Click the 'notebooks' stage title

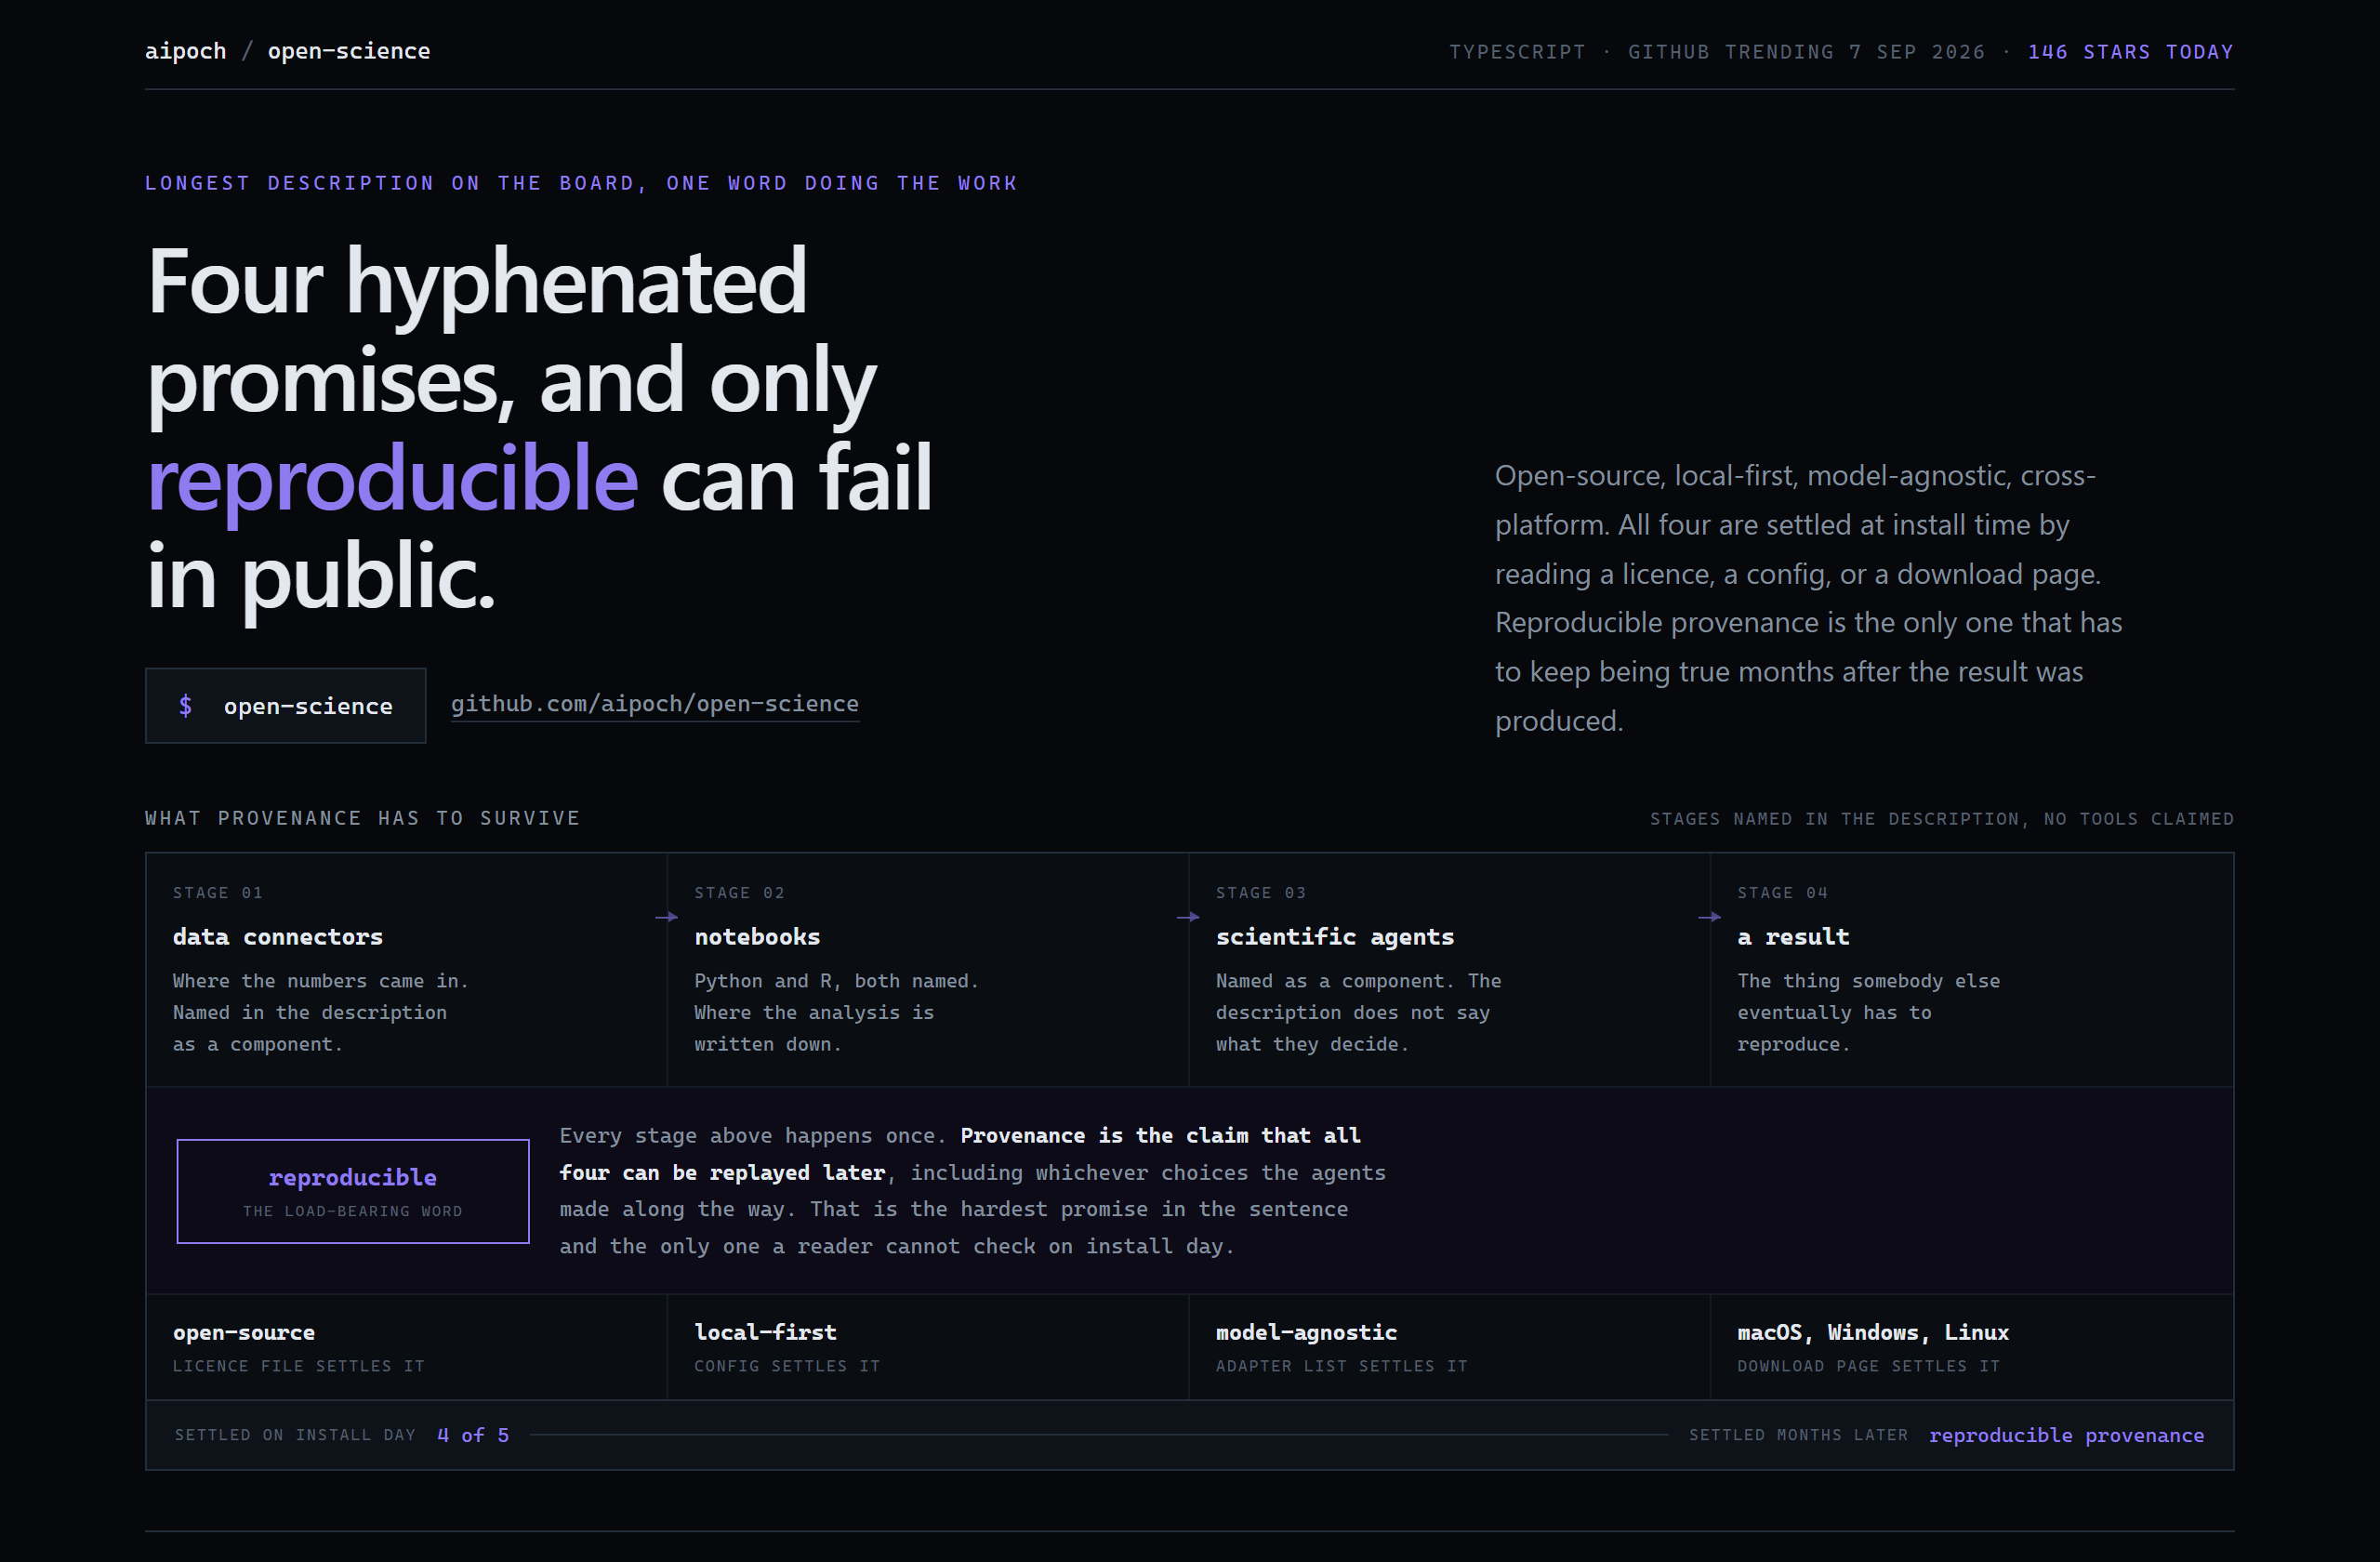pyautogui.click(x=757, y=937)
